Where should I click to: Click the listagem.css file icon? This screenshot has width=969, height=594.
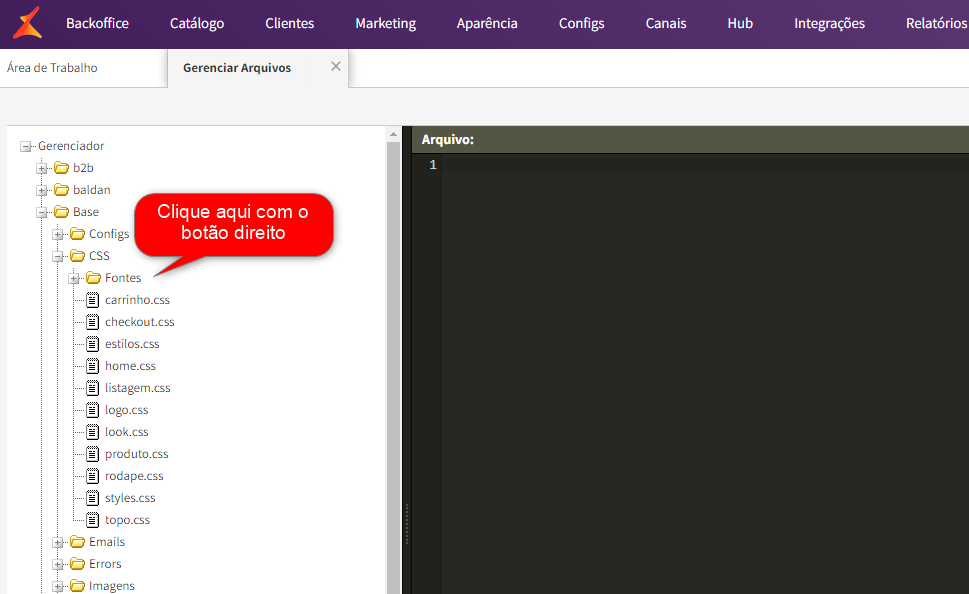[x=93, y=388]
